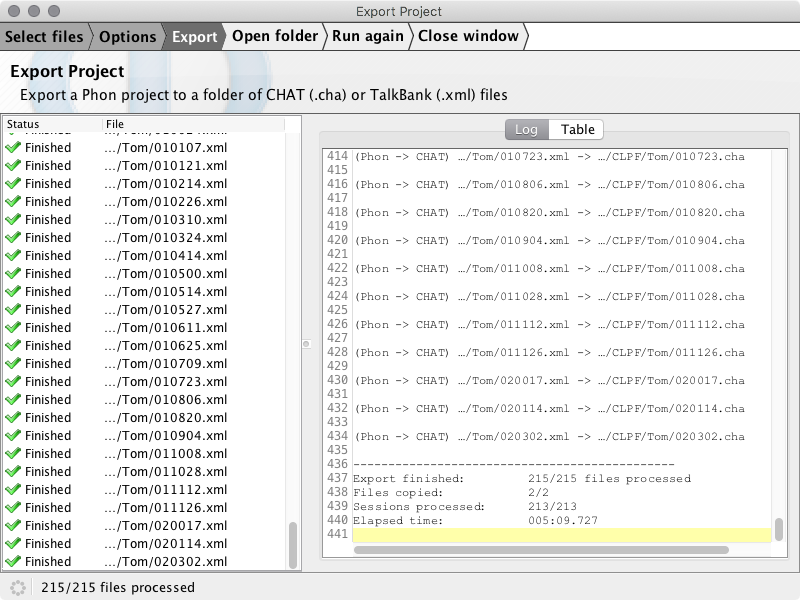This screenshot has width=800, height=600.
Task: Click the Open folder step
Action: (x=275, y=36)
